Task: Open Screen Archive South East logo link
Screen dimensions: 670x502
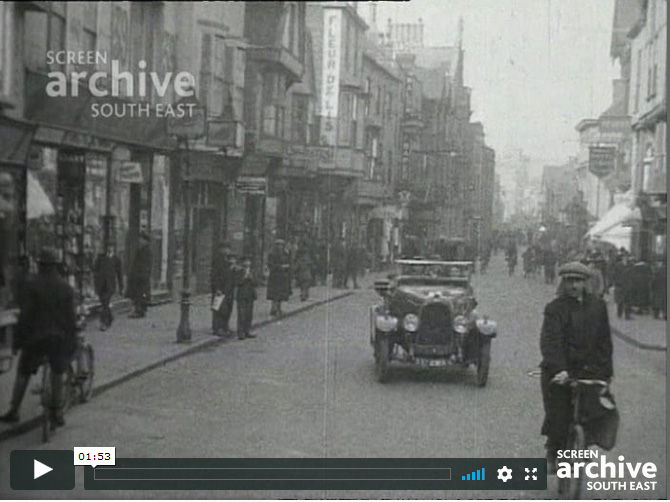Action: pos(606,470)
